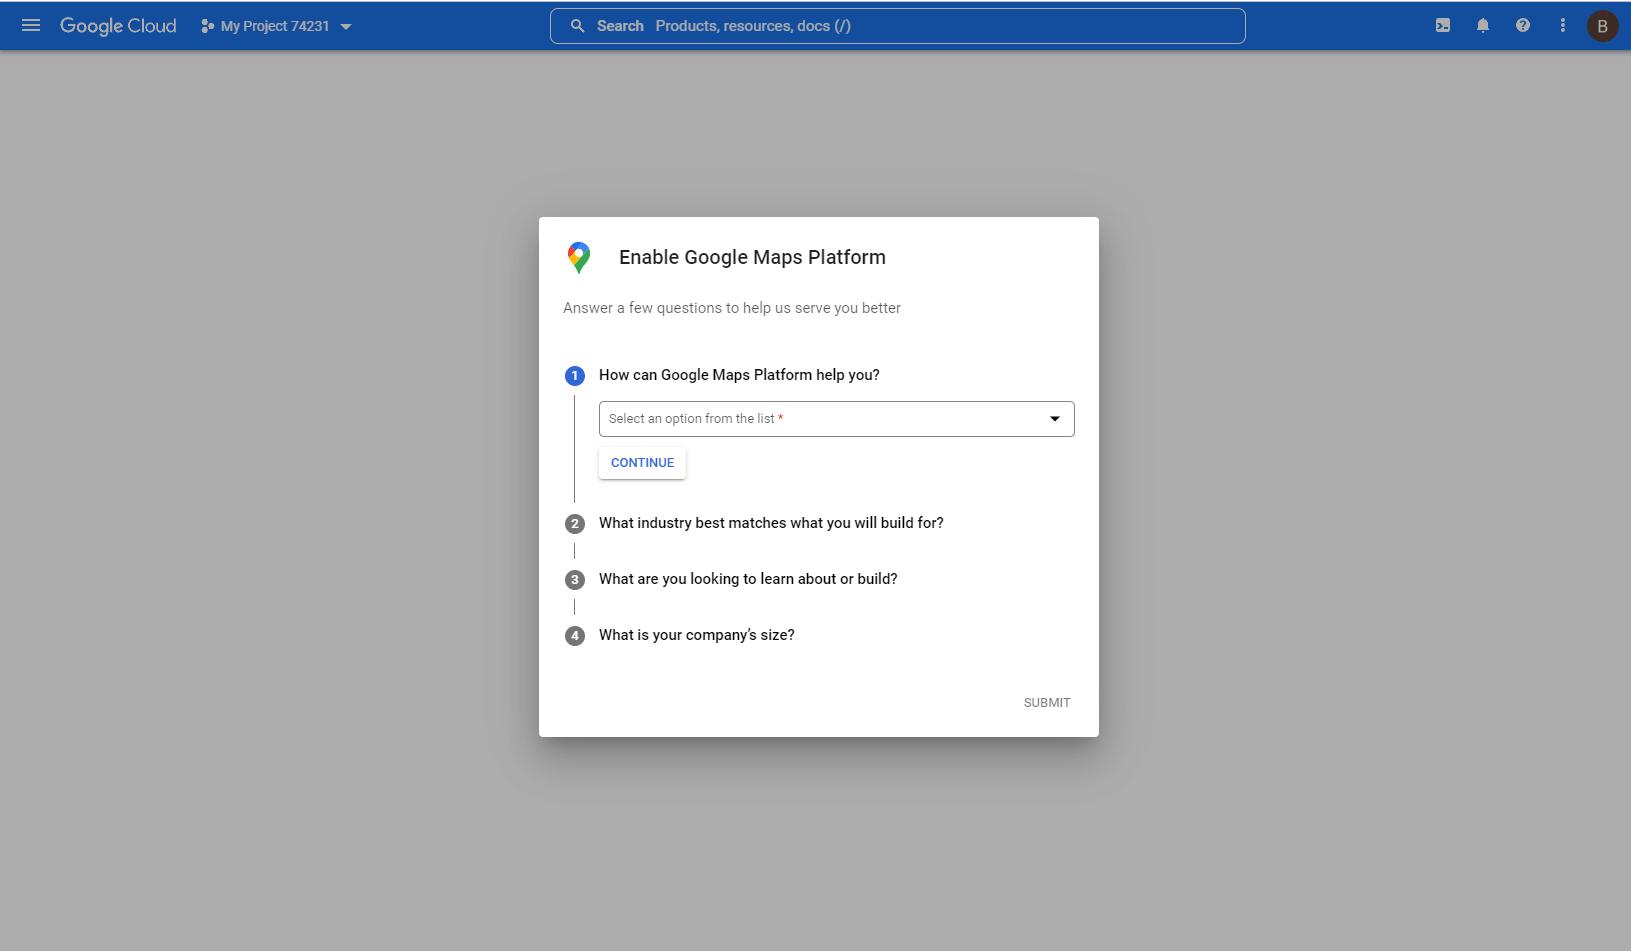Open the hamburger navigation menu

(31, 26)
